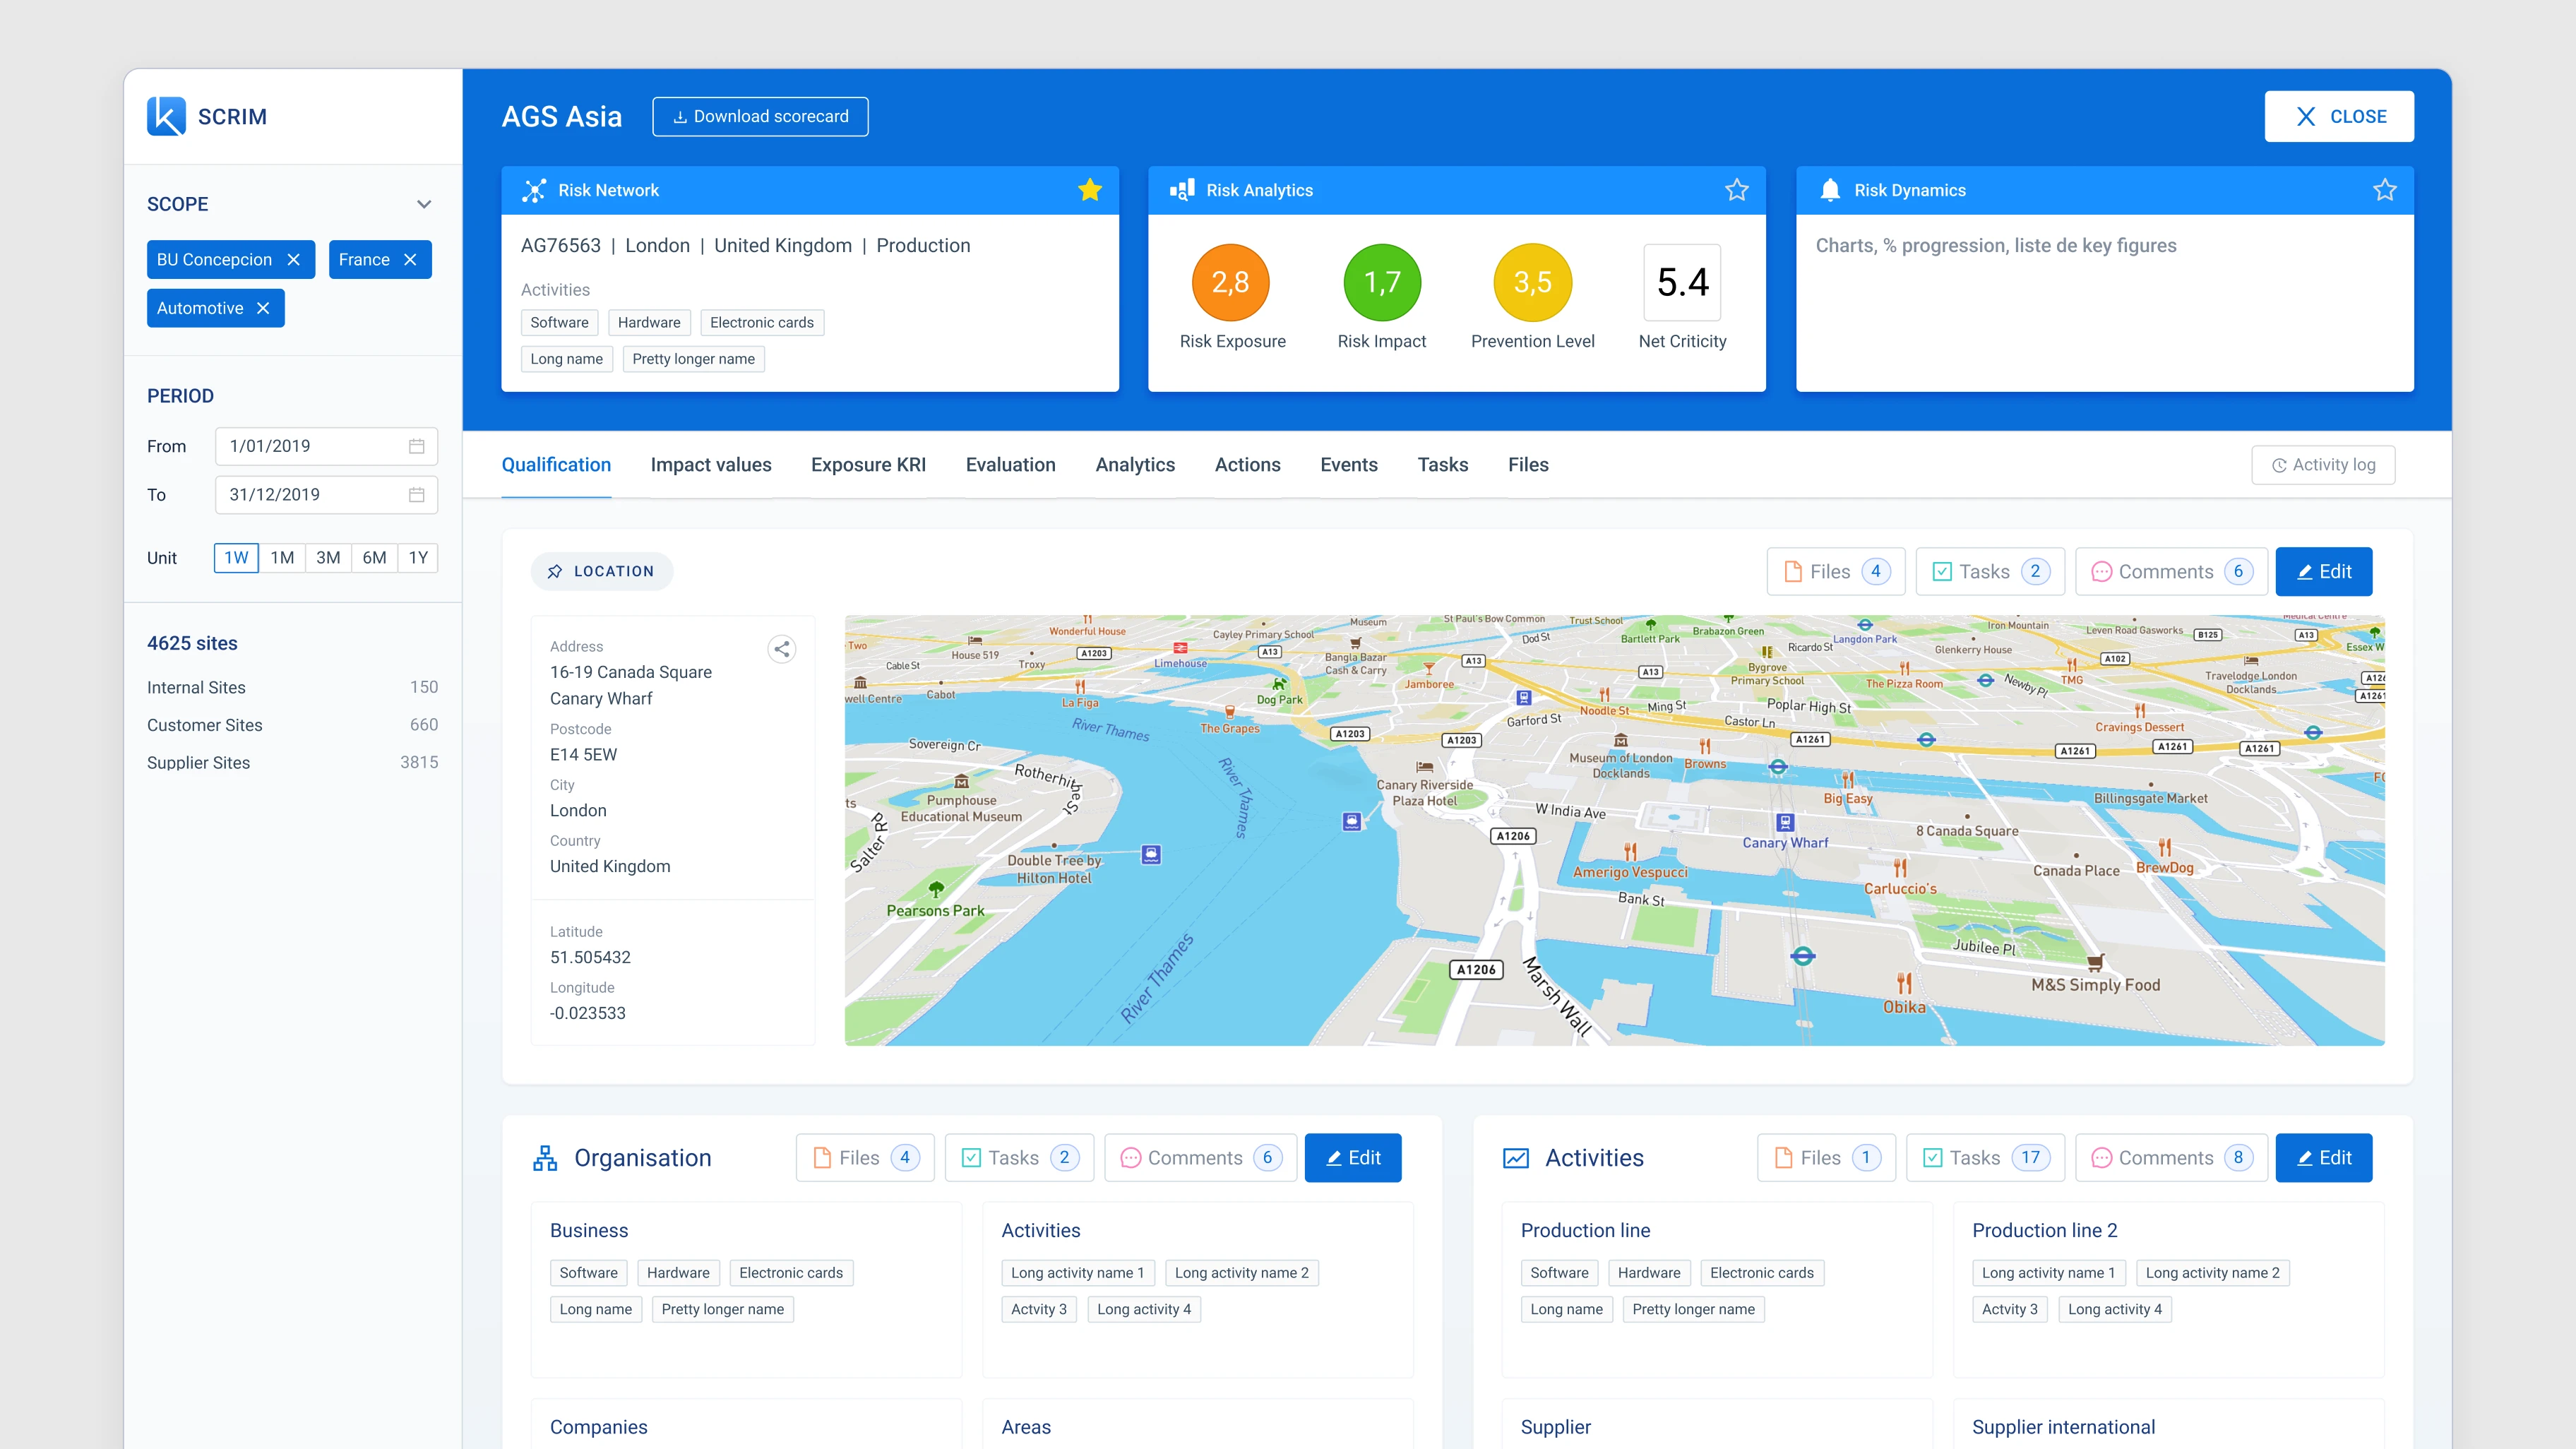The width and height of the screenshot is (2576, 1449).
Task: Favorite the Risk Dynamics card
Action: coord(2384,189)
